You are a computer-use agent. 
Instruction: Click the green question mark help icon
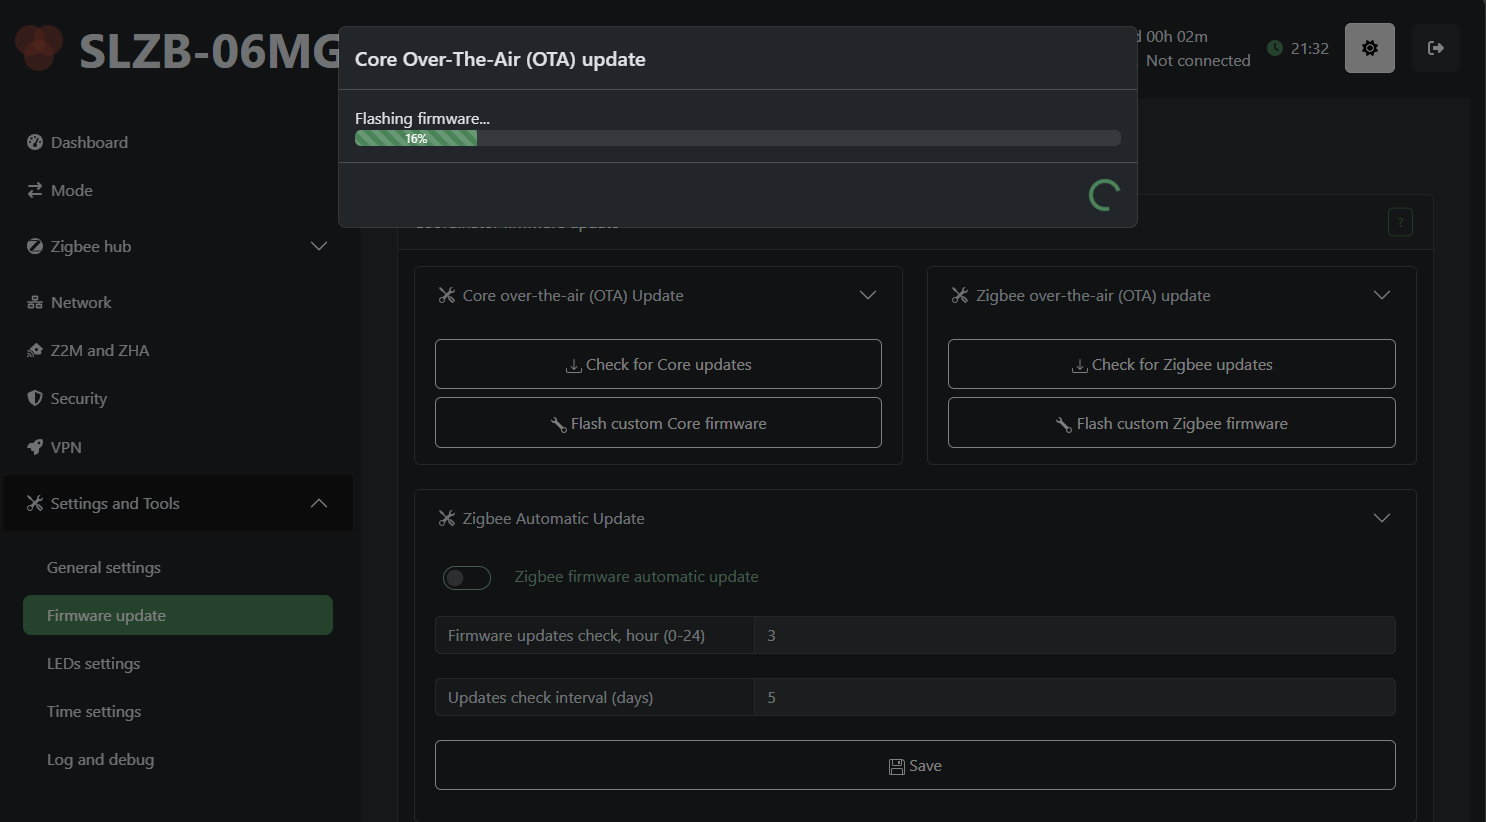click(x=1400, y=222)
